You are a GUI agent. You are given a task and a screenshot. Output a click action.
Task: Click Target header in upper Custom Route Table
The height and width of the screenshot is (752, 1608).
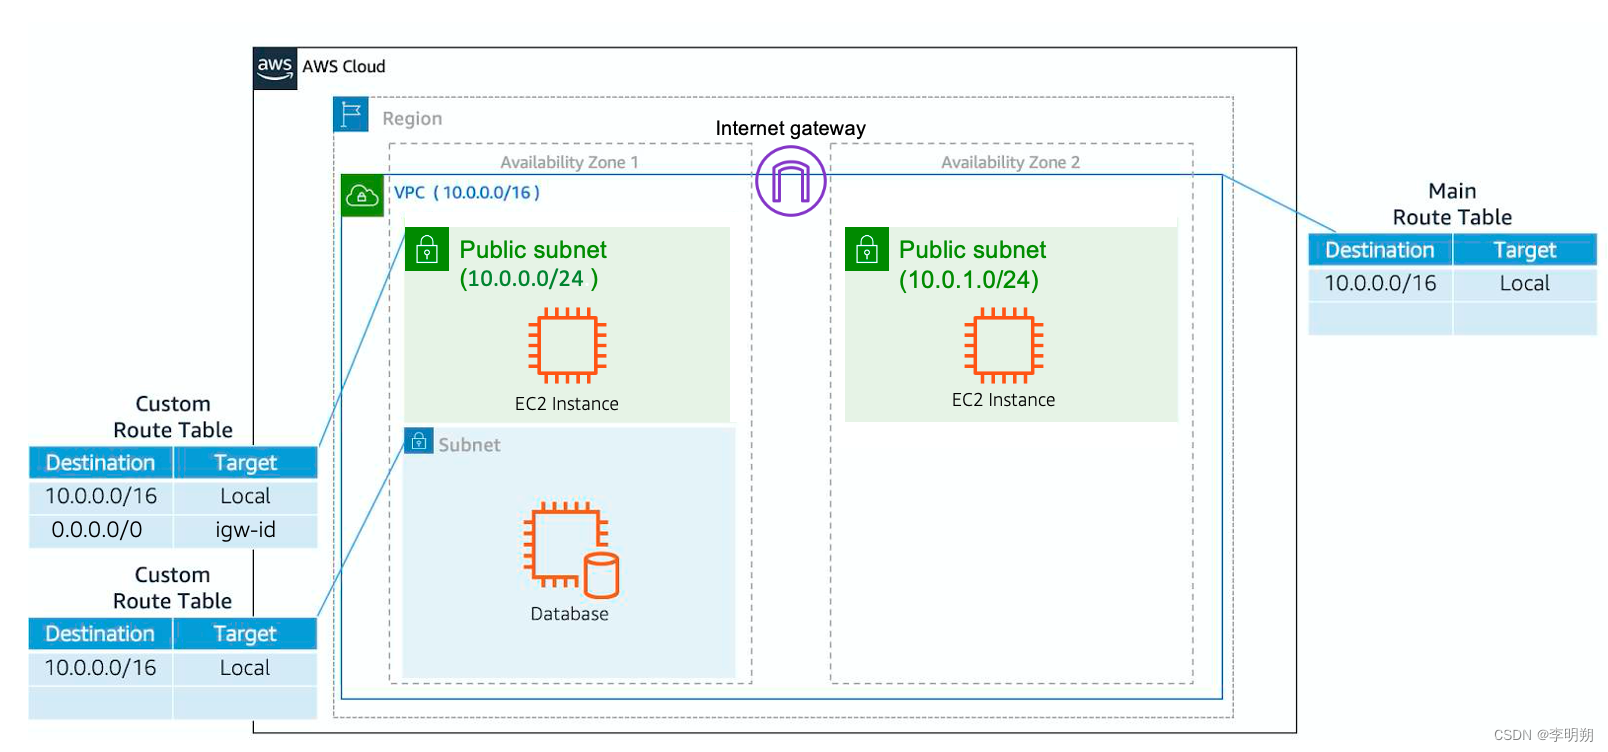pos(245,463)
